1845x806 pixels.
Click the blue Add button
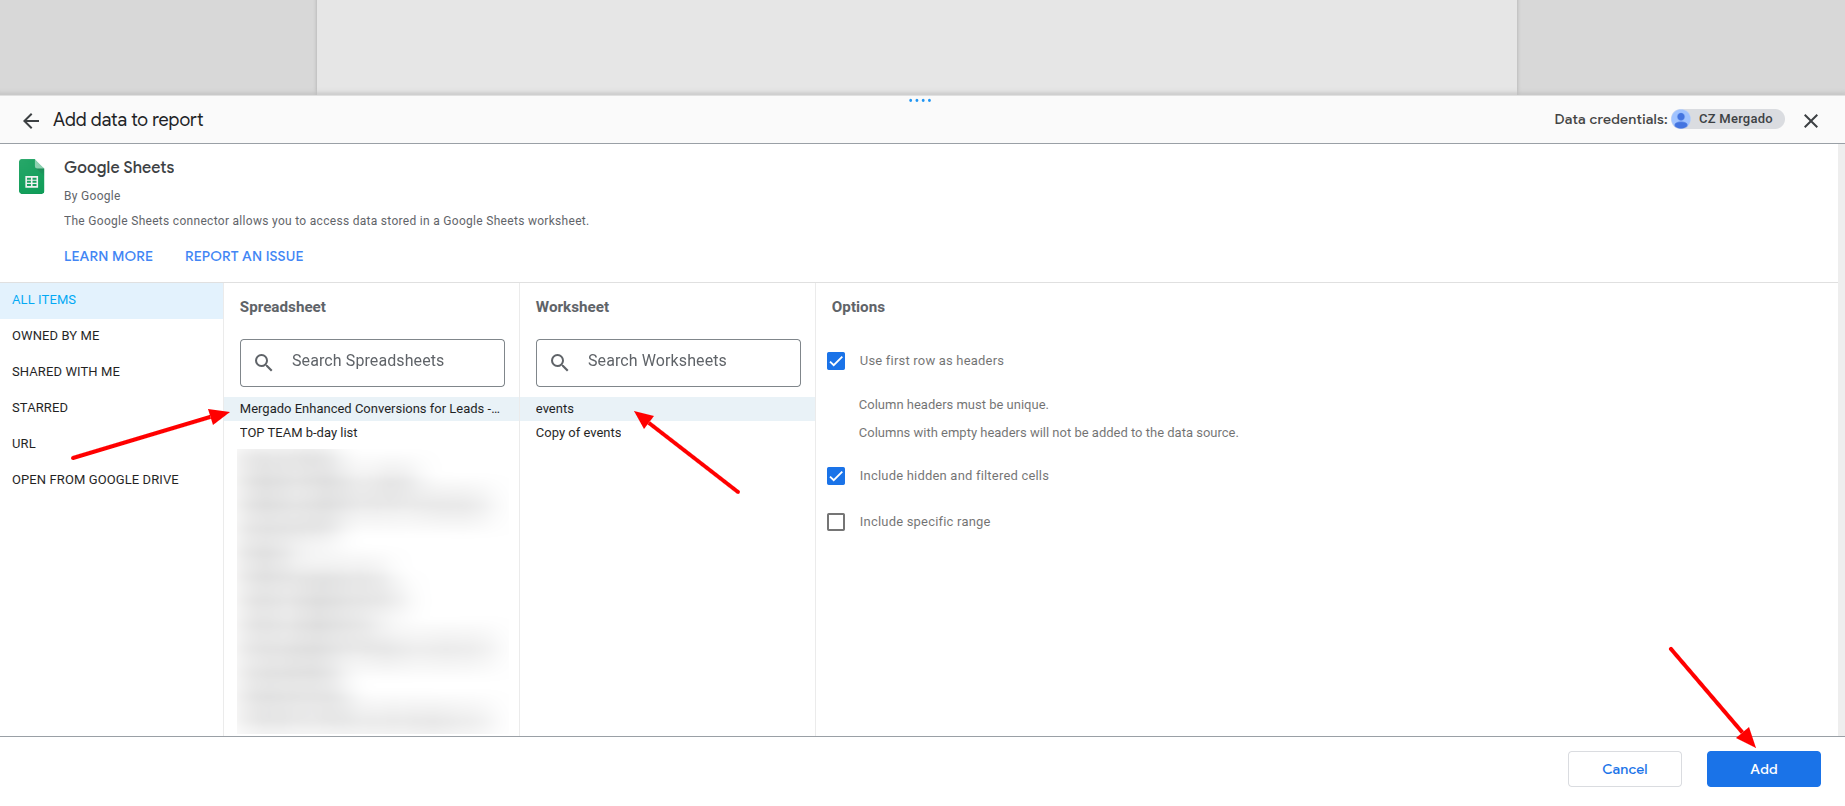[x=1763, y=769]
